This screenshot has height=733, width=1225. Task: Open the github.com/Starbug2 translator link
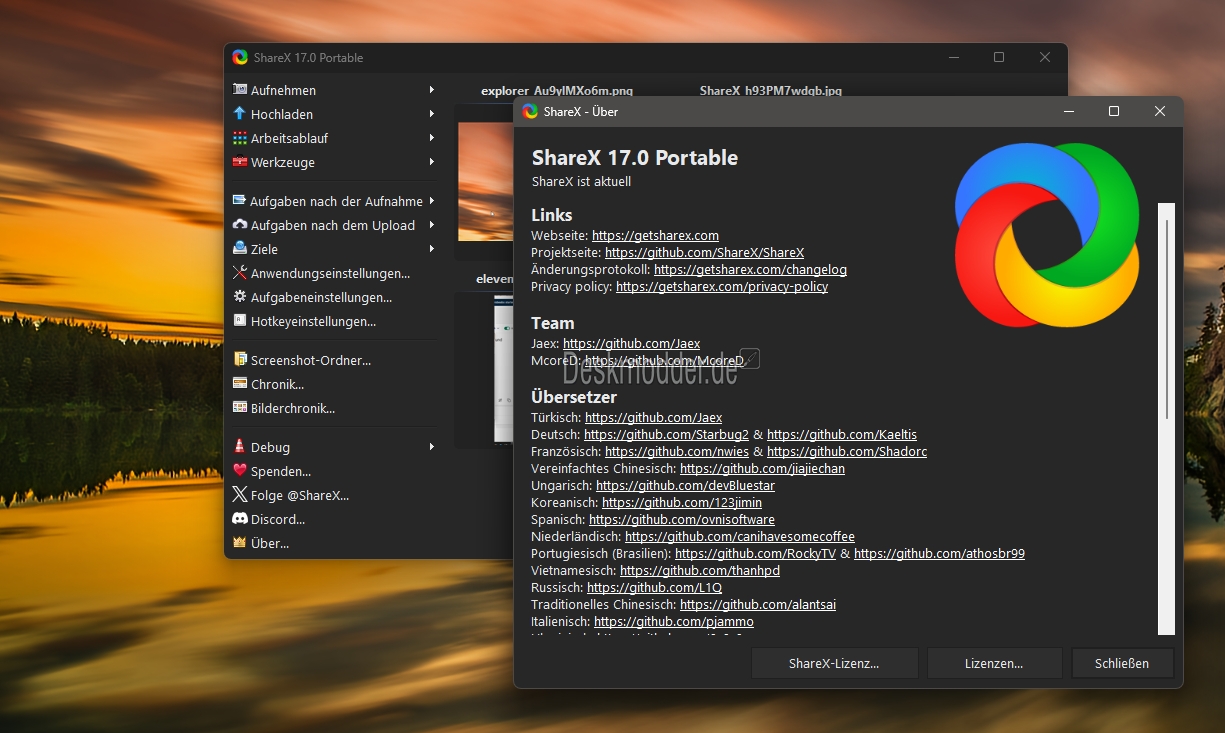tap(666, 435)
